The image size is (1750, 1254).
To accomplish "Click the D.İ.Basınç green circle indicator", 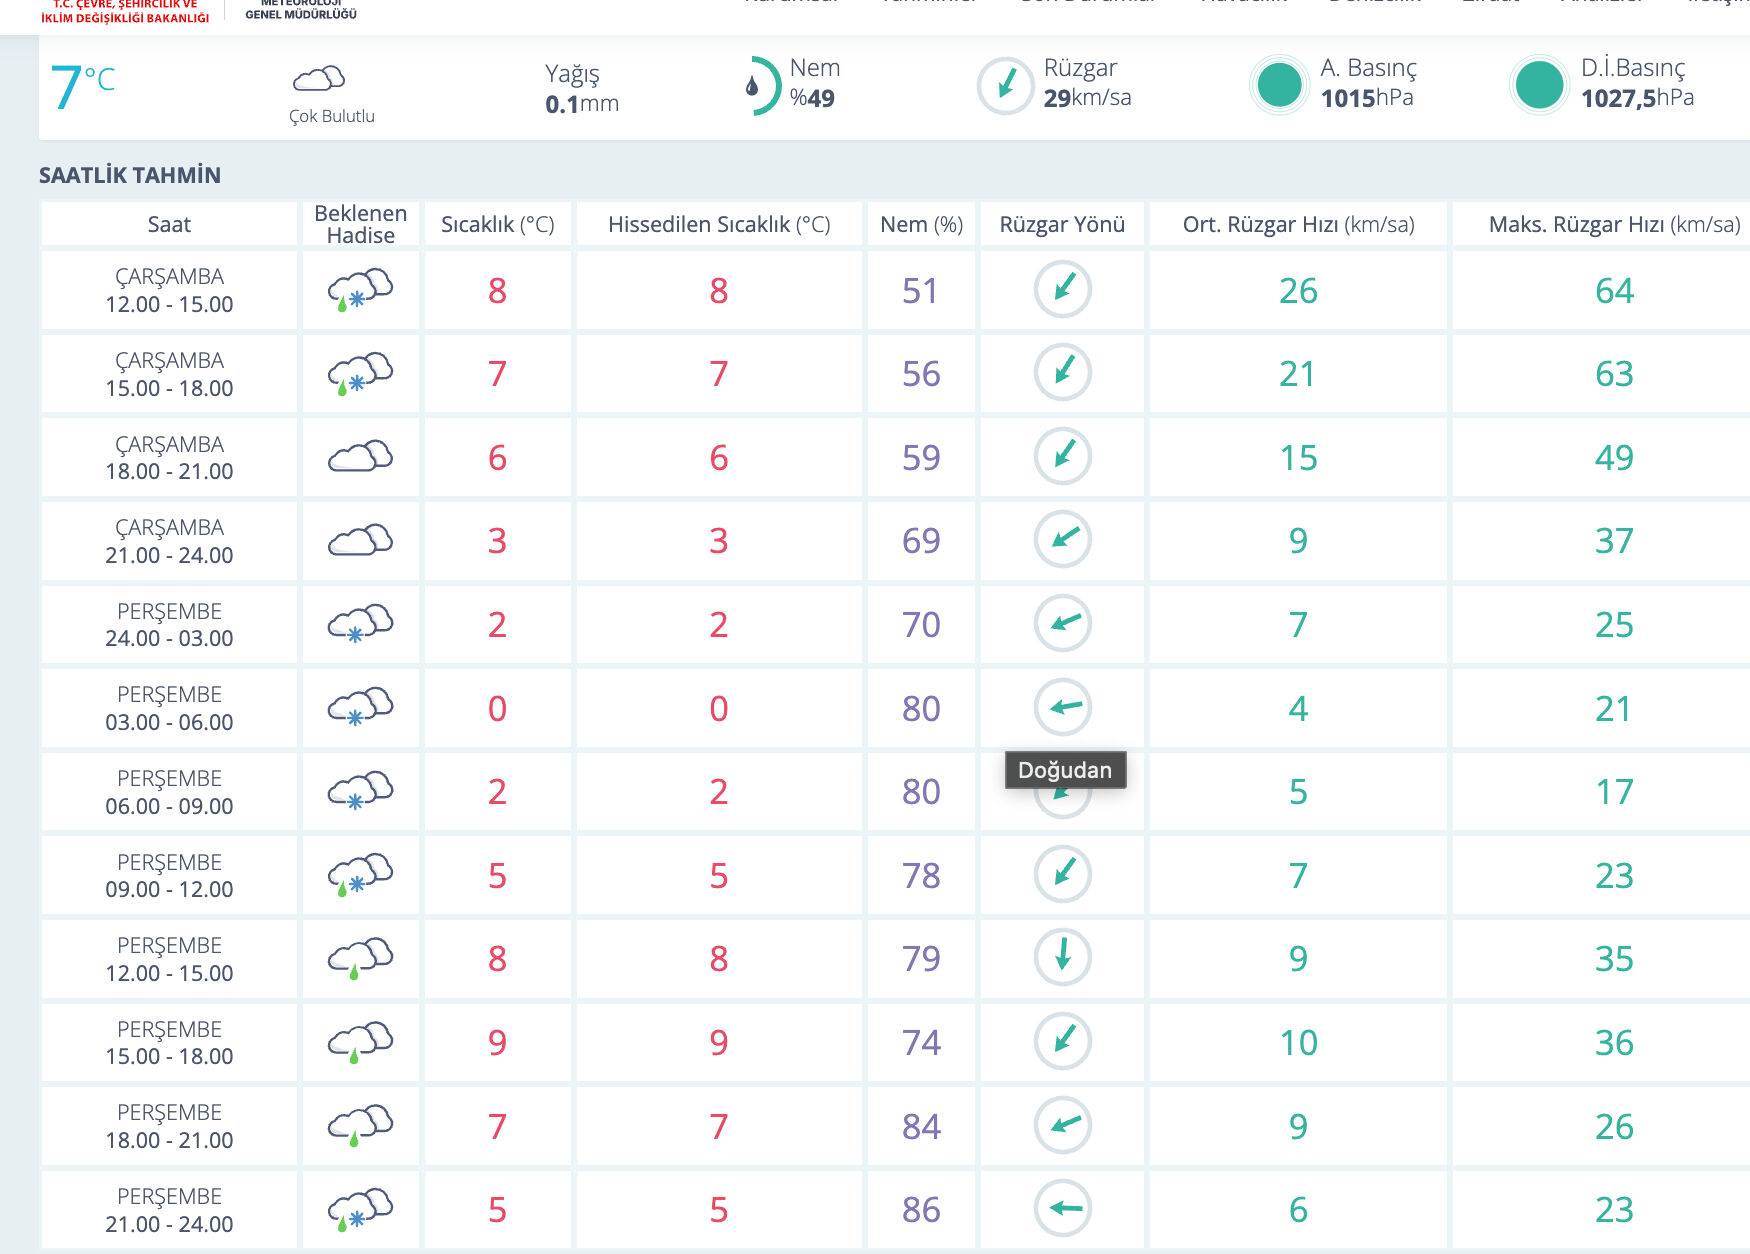I will [1539, 85].
